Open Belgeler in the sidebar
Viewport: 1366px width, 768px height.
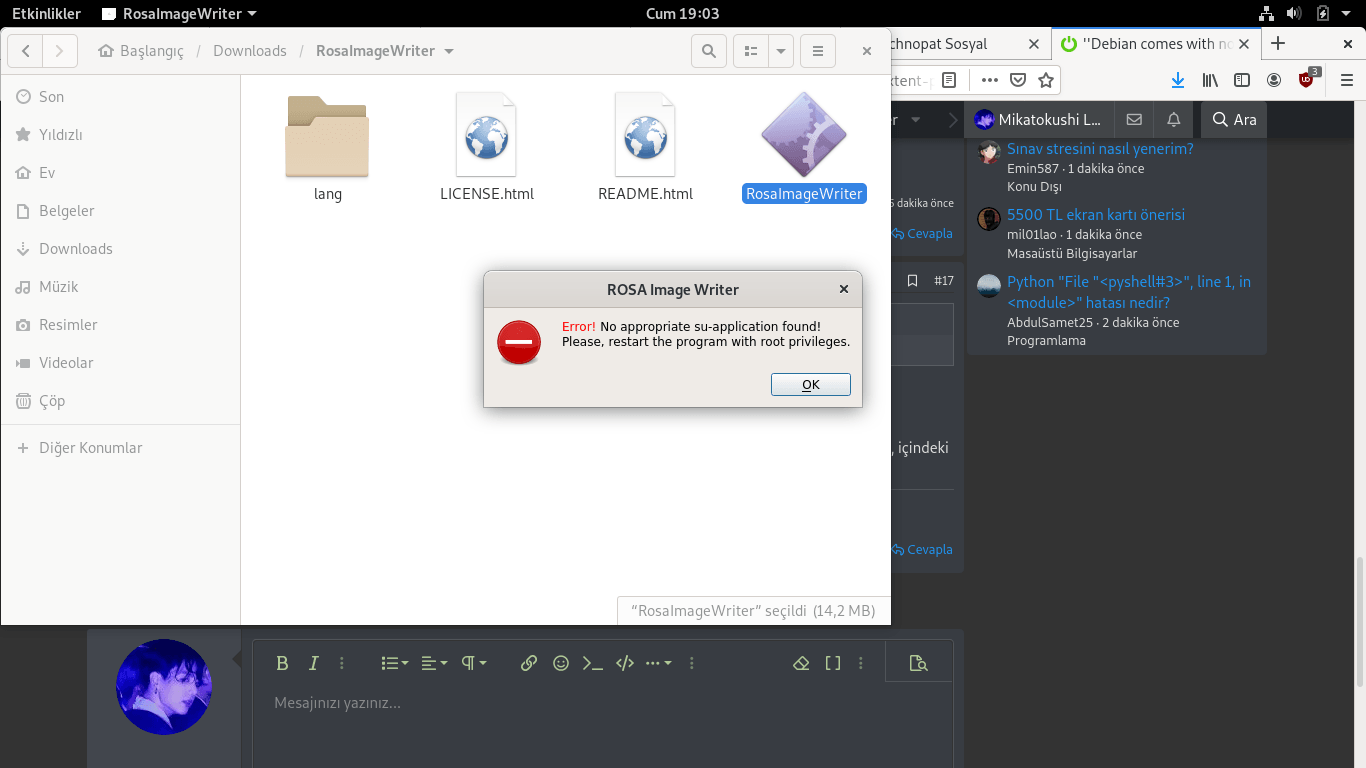120,211
